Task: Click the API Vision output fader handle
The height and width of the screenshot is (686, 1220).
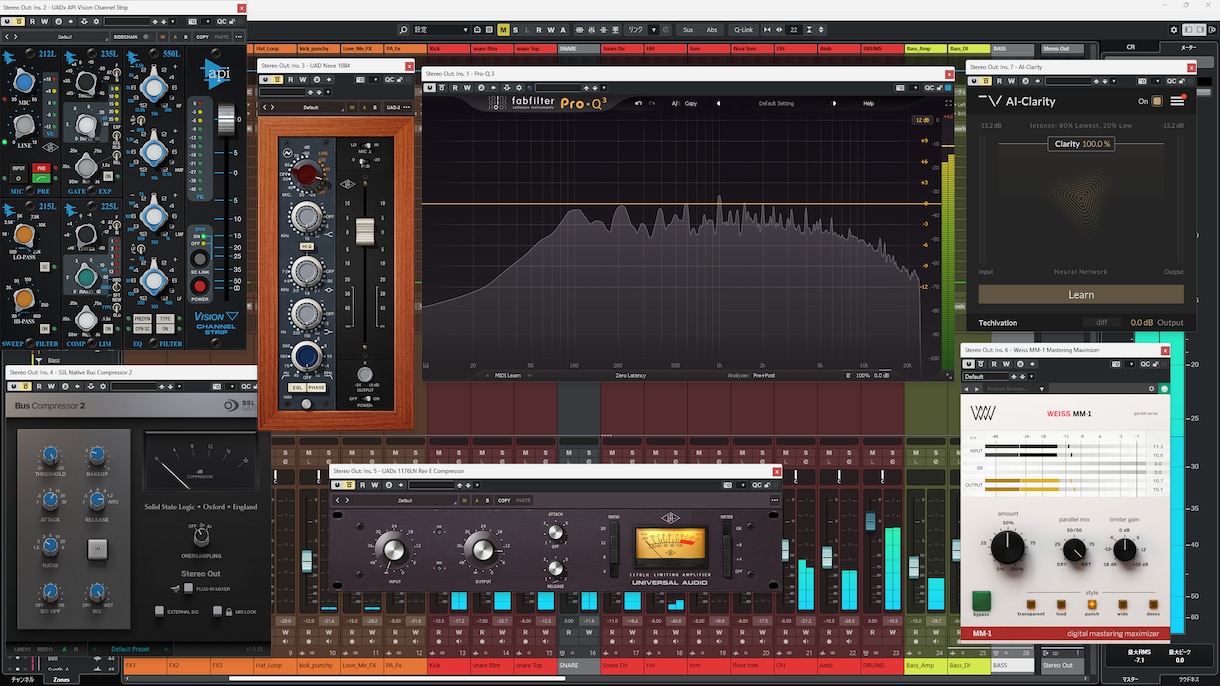Action: [227, 119]
